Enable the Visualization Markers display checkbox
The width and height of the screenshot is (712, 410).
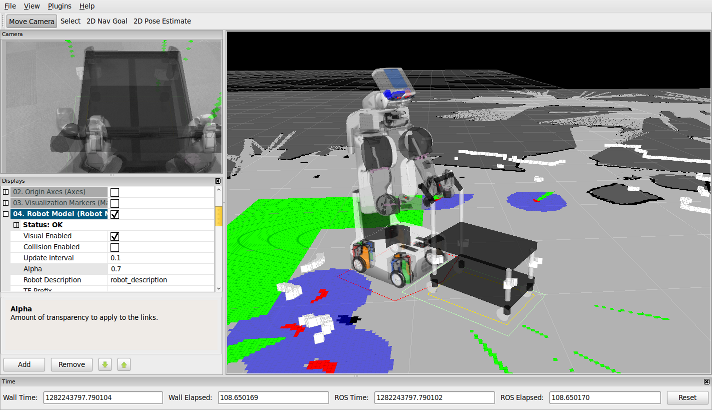114,203
